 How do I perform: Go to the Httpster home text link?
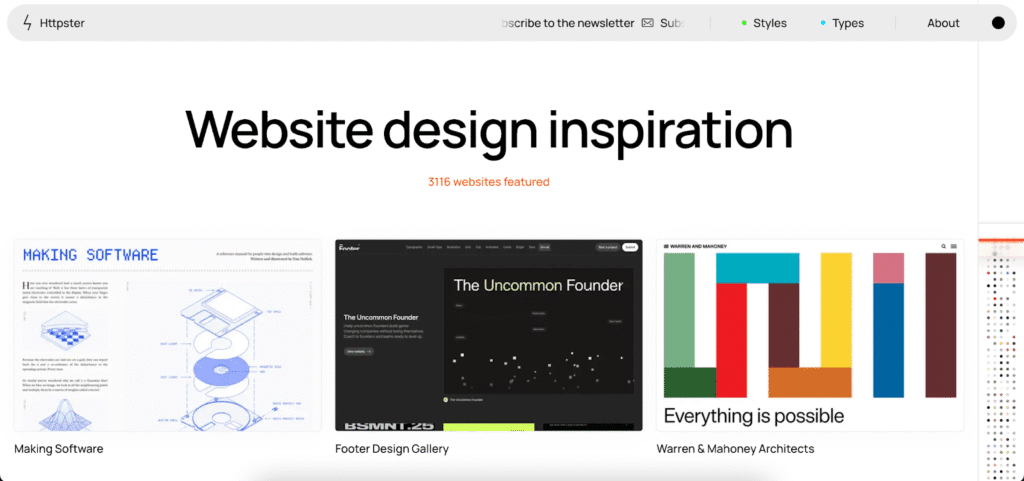point(65,23)
